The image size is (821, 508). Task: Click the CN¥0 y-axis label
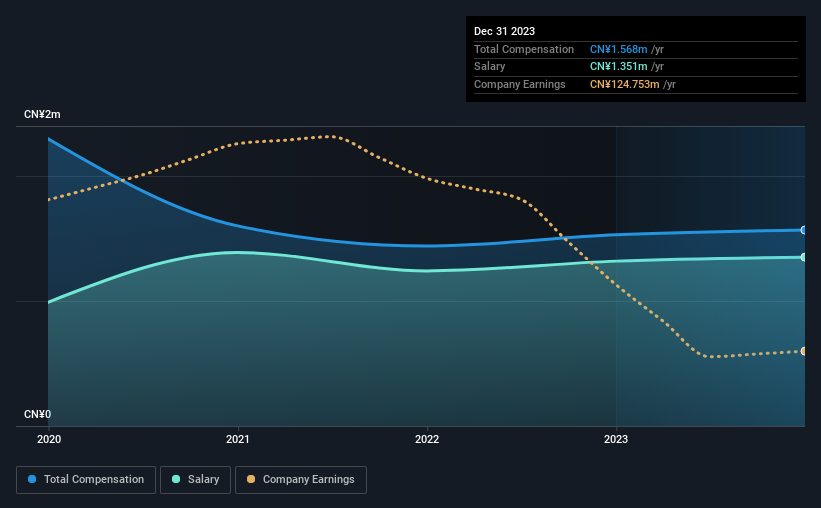tap(38, 414)
